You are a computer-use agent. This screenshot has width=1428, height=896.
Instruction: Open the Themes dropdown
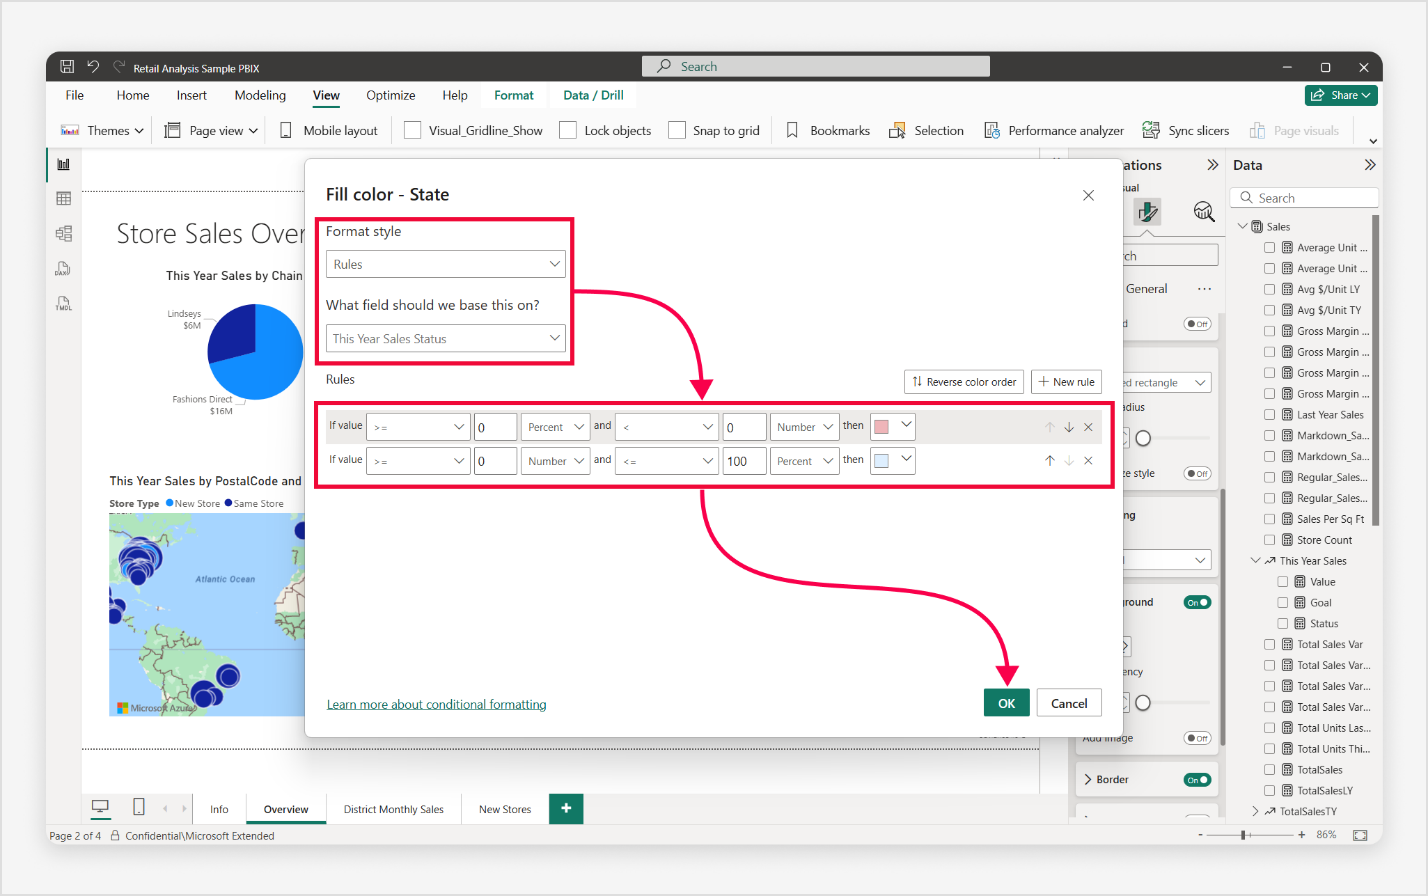[103, 131]
